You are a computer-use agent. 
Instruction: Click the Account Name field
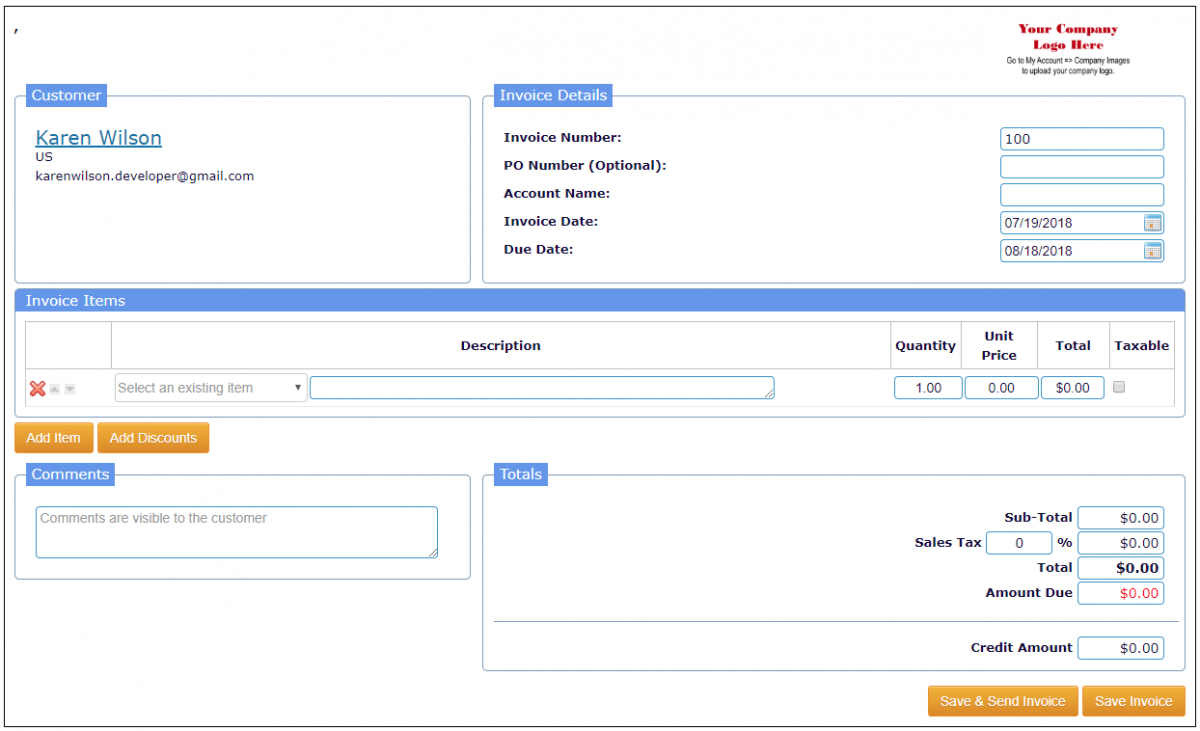click(x=1081, y=194)
